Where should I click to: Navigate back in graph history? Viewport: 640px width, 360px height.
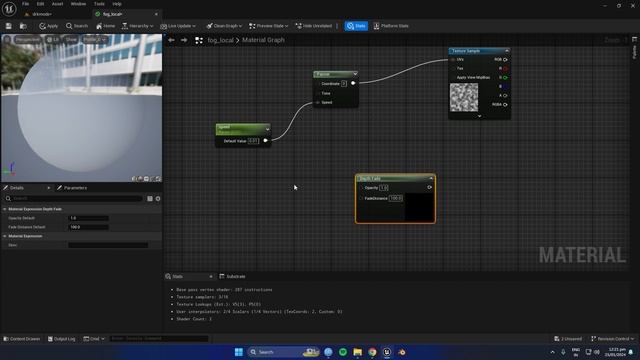click(x=171, y=40)
